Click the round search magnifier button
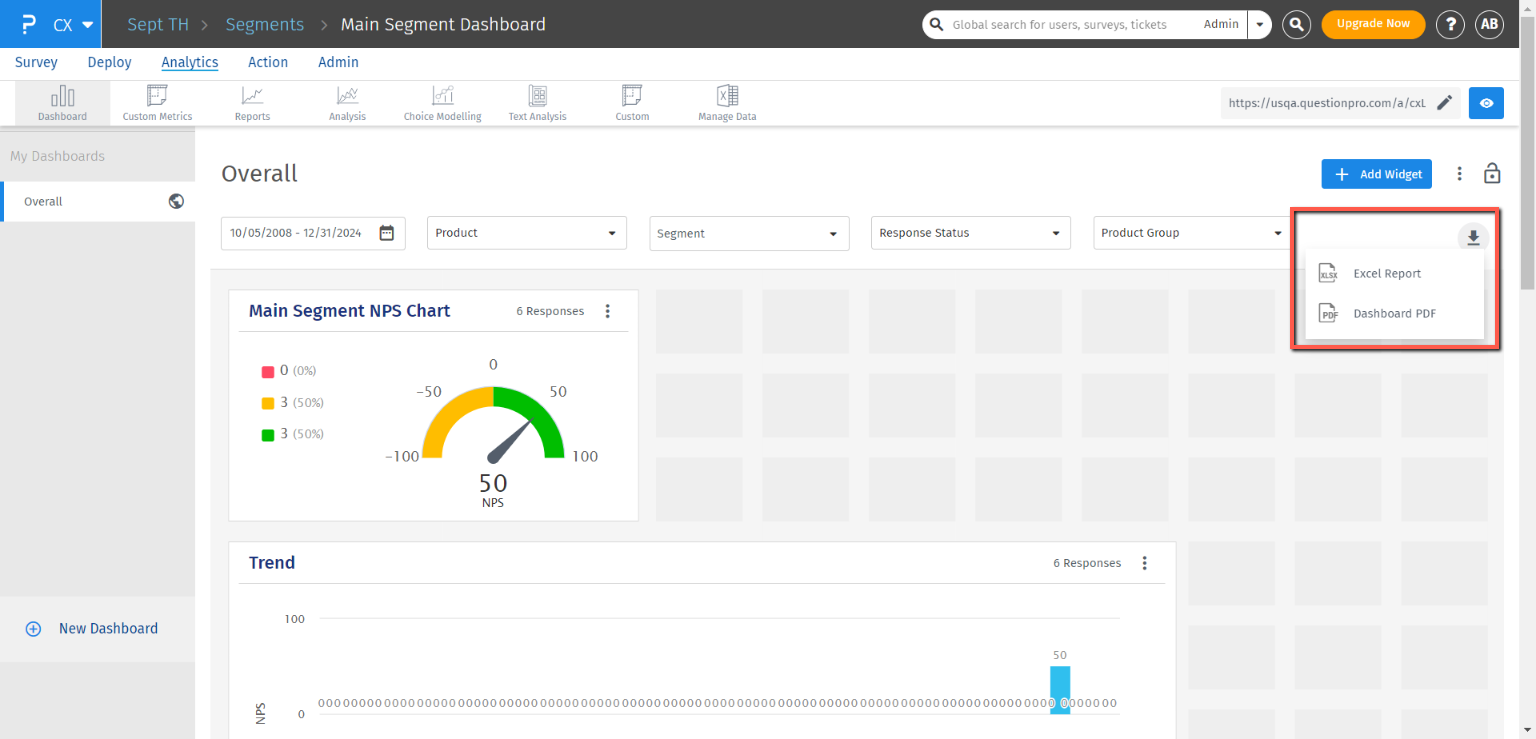This screenshot has height=739, width=1536. pos(1296,24)
